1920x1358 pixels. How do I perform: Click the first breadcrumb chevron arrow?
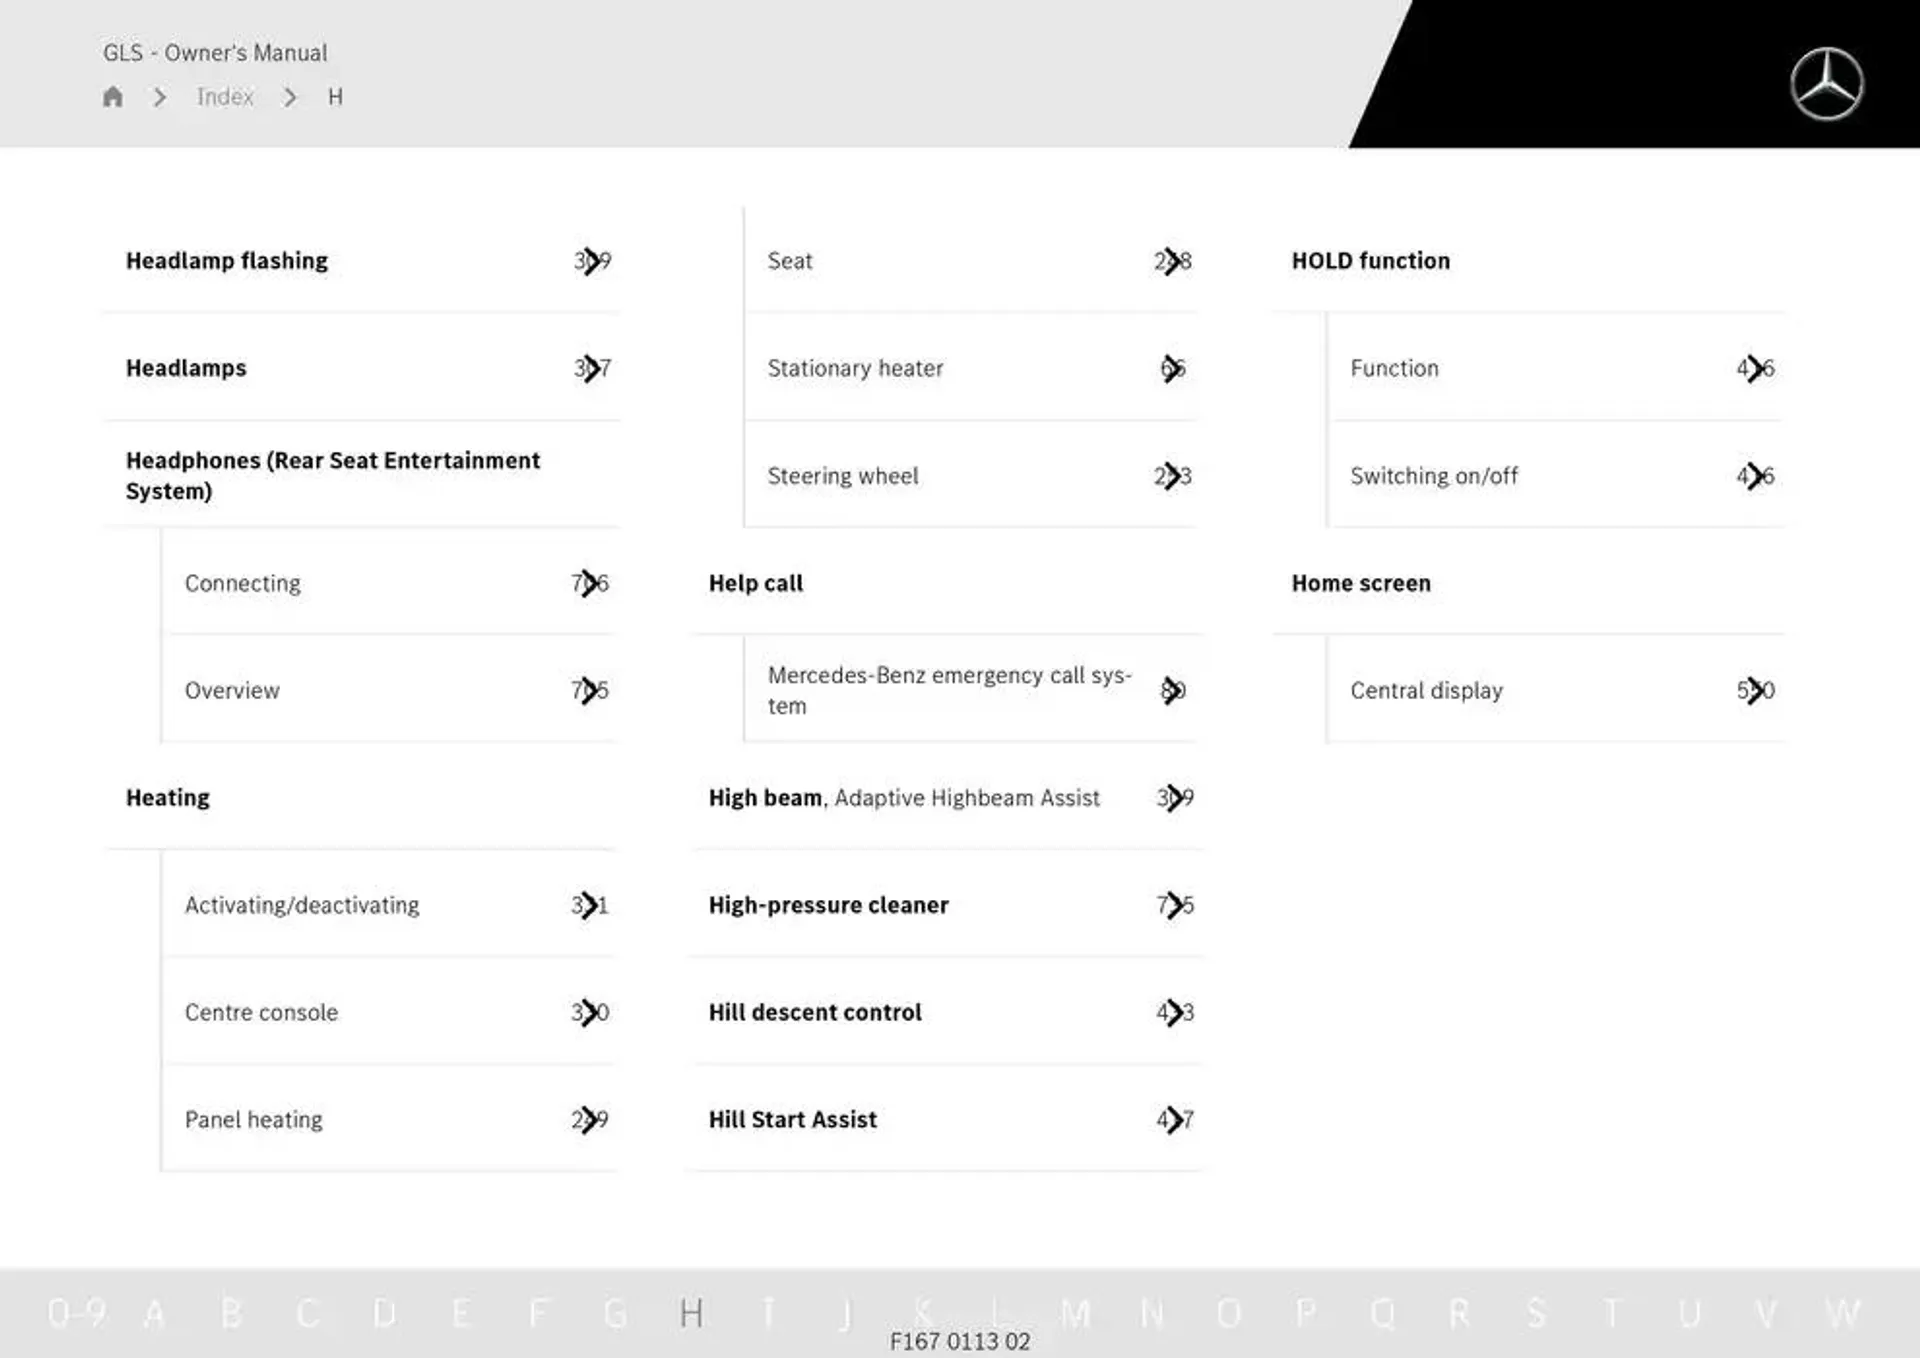pos(162,96)
